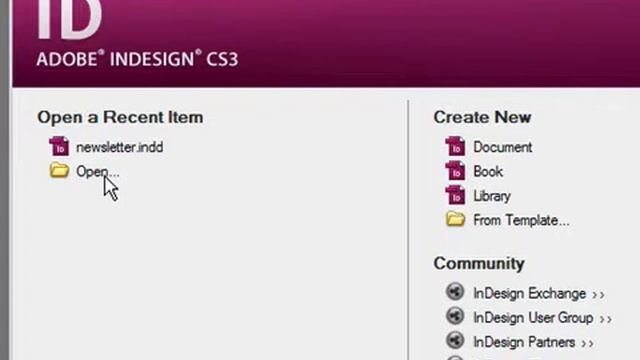This screenshot has width=640, height=360.
Task: Click the yellow folder icon beside Open...
Action: click(x=59, y=170)
